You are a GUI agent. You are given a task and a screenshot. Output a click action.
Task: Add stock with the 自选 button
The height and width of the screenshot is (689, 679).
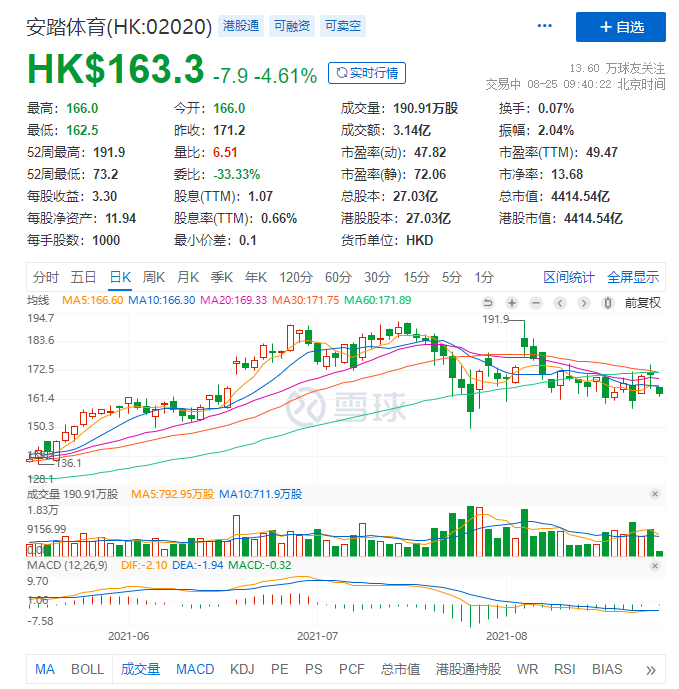(x=621, y=27)
